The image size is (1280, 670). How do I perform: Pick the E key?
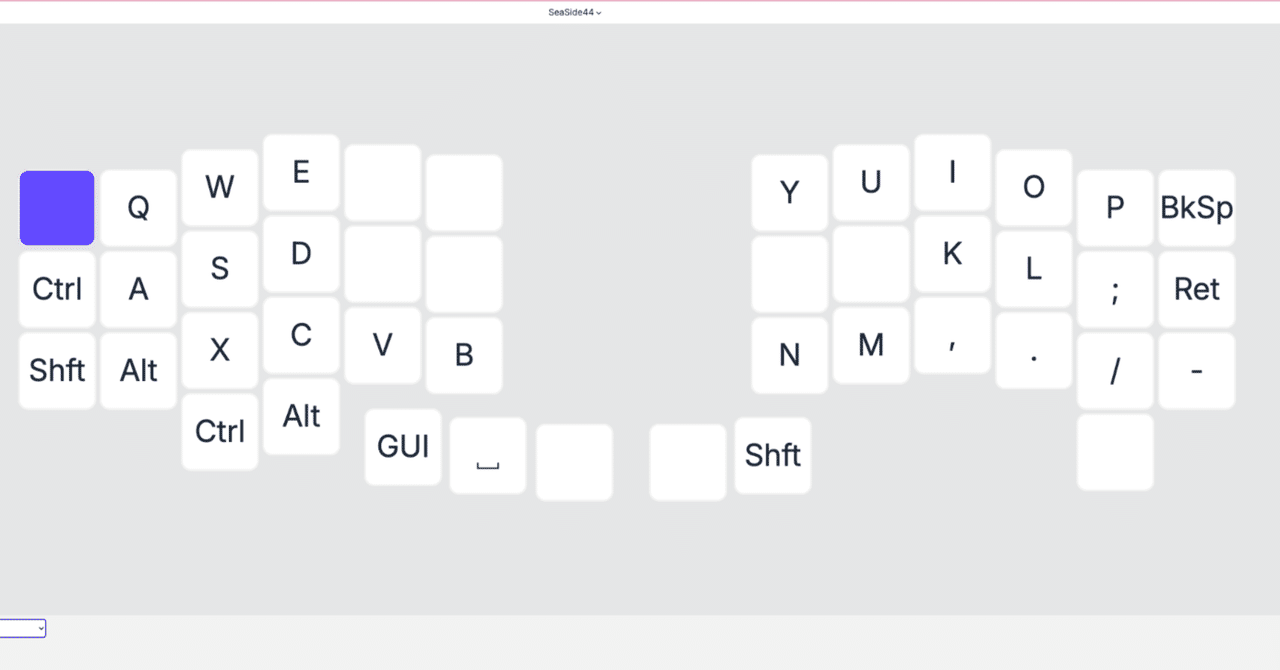tap(301, 173)
